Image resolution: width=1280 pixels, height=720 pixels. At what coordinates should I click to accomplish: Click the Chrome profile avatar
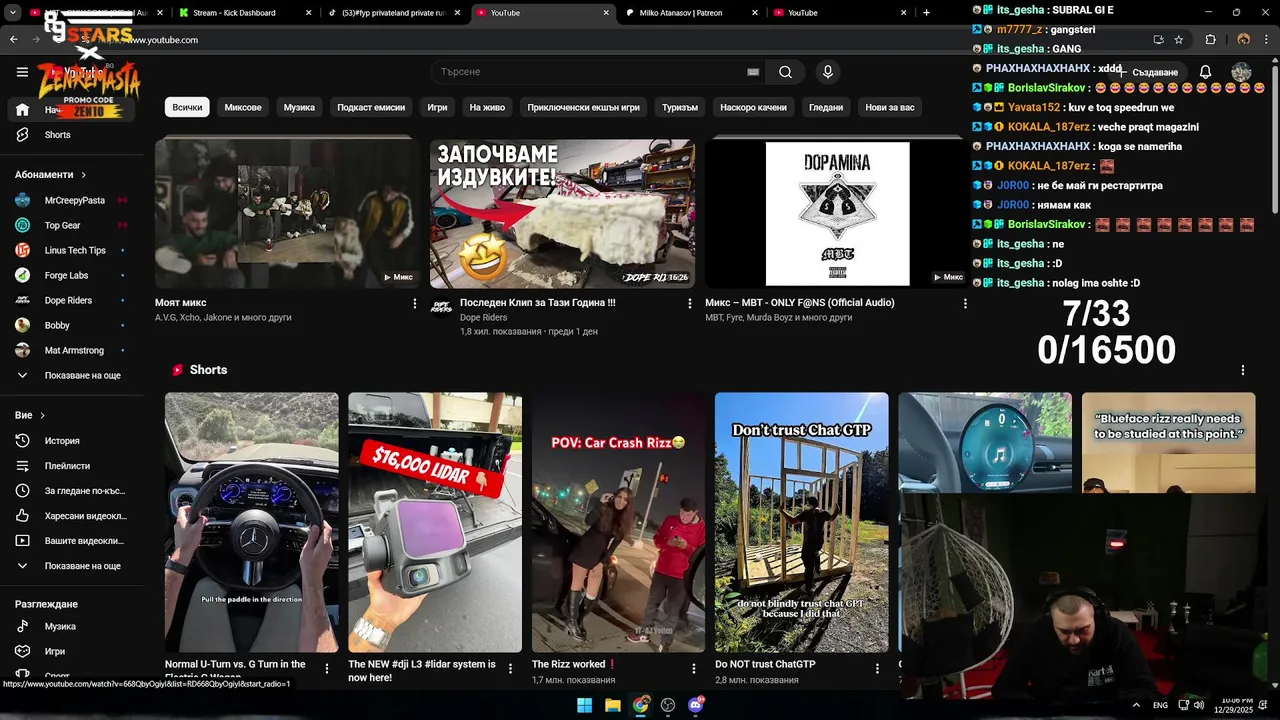1243,40
